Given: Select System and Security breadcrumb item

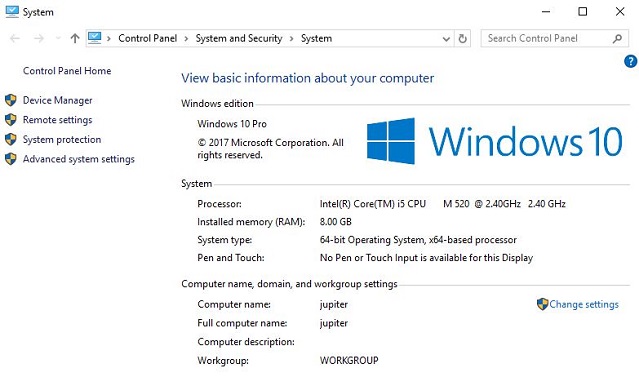Looking at the screenshot, I should point(239,38).
